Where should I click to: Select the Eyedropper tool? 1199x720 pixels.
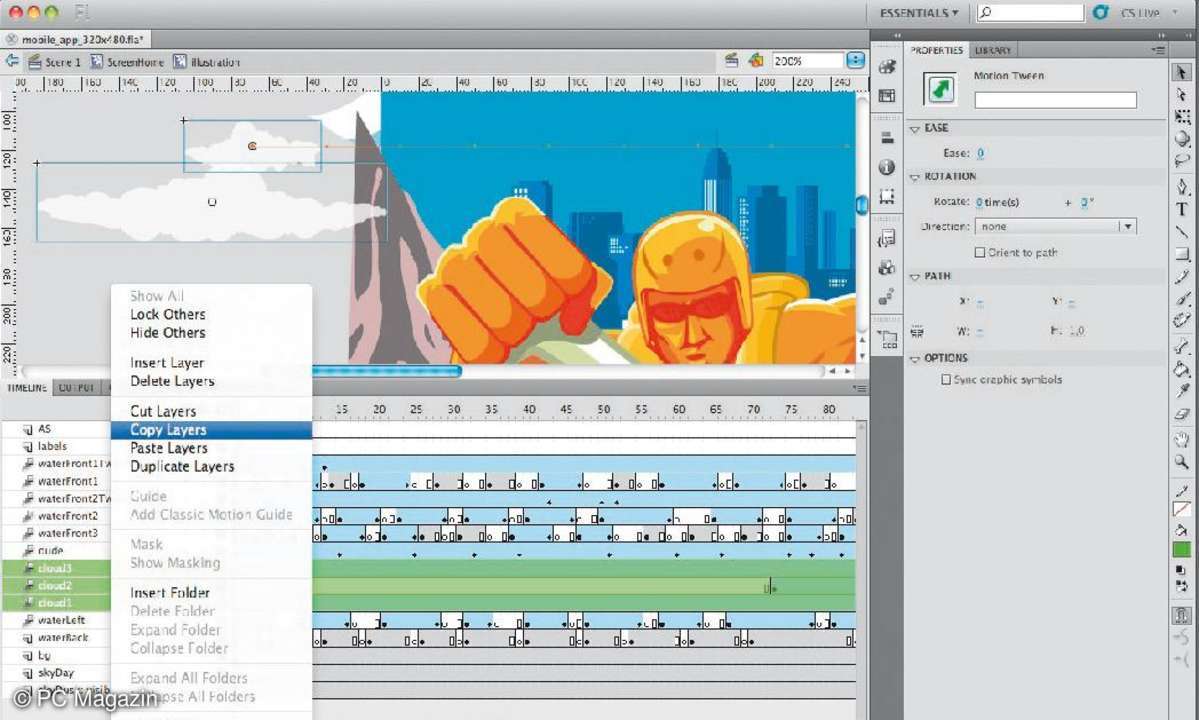(x=1182, y=392)
